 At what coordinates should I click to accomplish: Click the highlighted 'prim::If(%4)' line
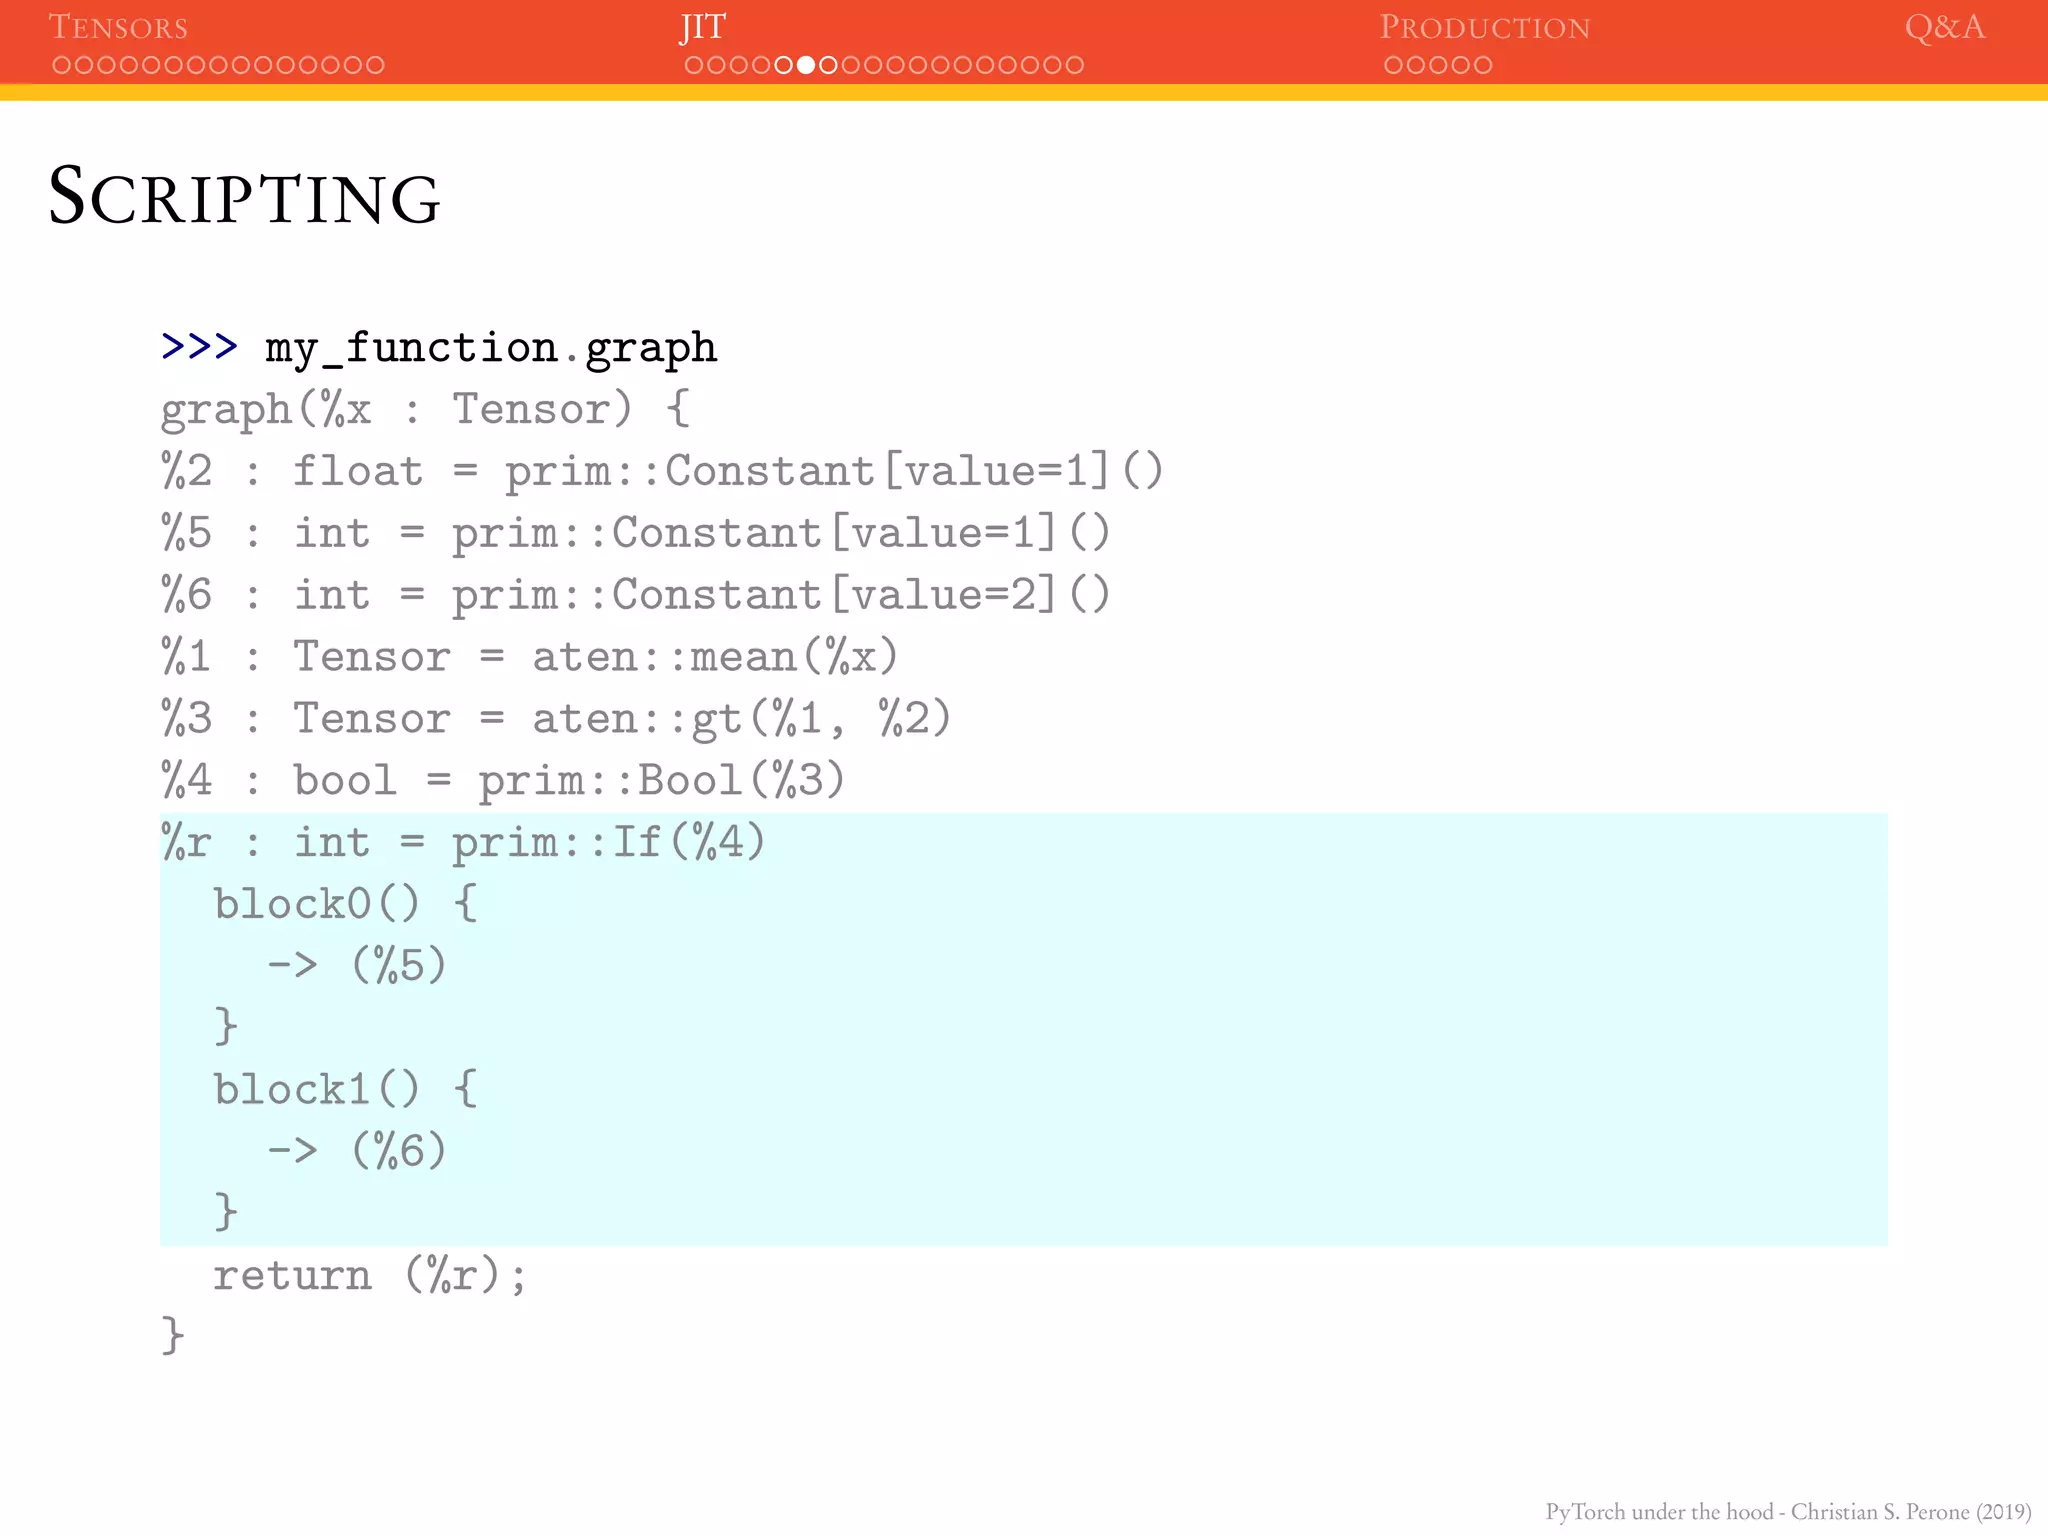(464, 843)
